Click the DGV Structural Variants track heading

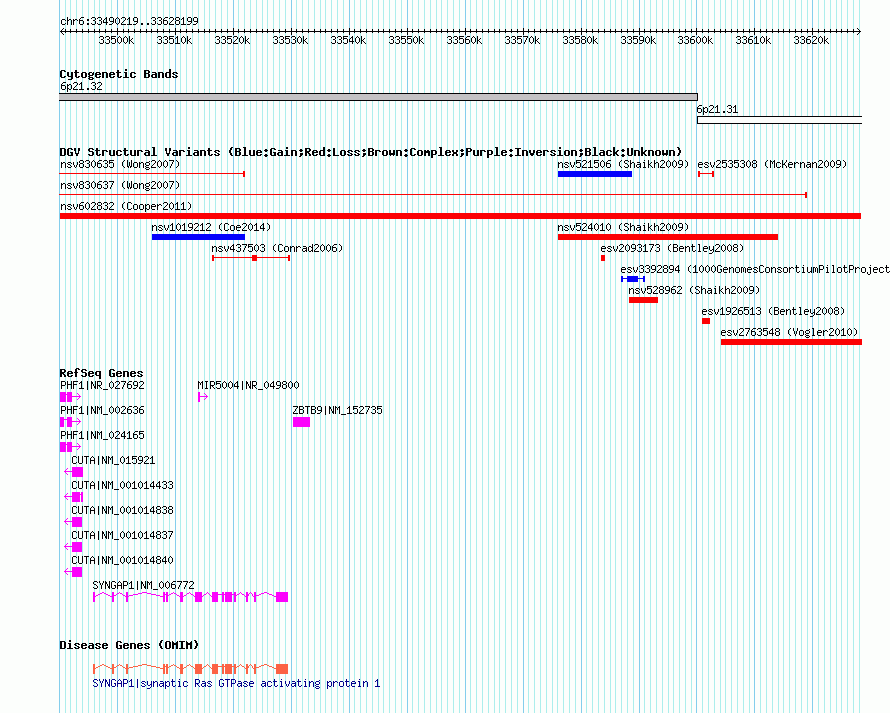[x=371, y=152]
